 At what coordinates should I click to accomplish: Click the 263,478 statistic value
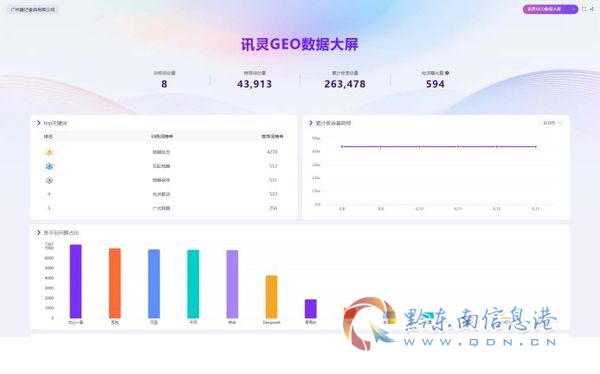coord(345,84)
